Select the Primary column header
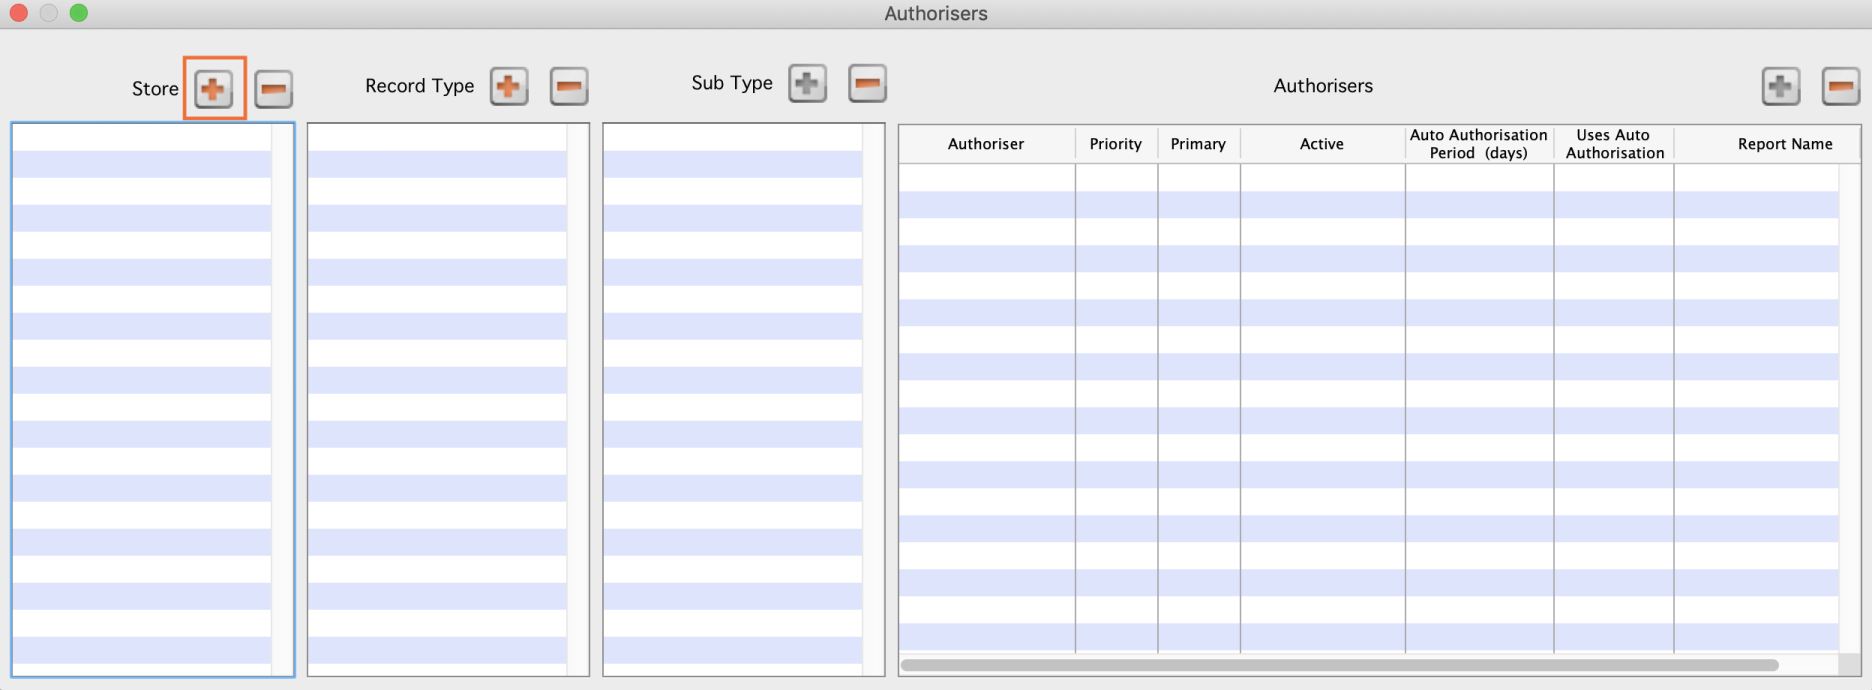The height and width of the screenshot is (690, 1872). point(1198,144)
